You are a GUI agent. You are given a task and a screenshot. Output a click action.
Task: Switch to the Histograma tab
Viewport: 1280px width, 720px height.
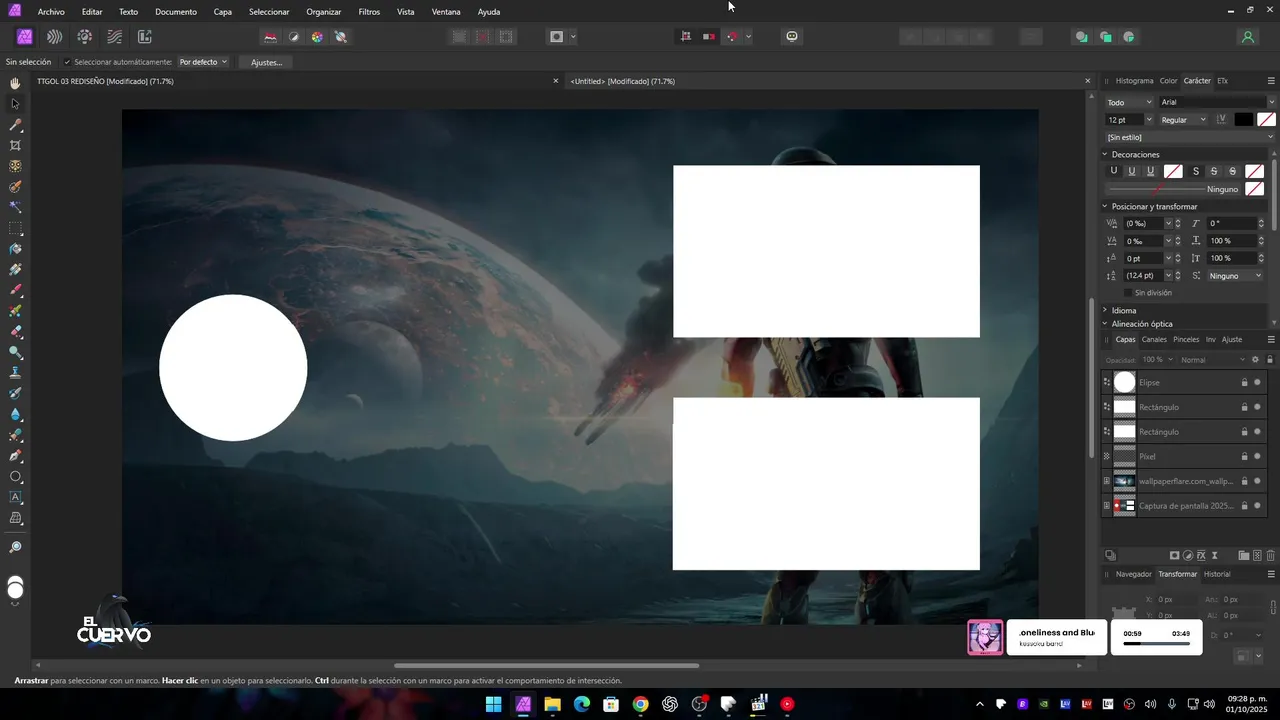[x=1134, y=81]
